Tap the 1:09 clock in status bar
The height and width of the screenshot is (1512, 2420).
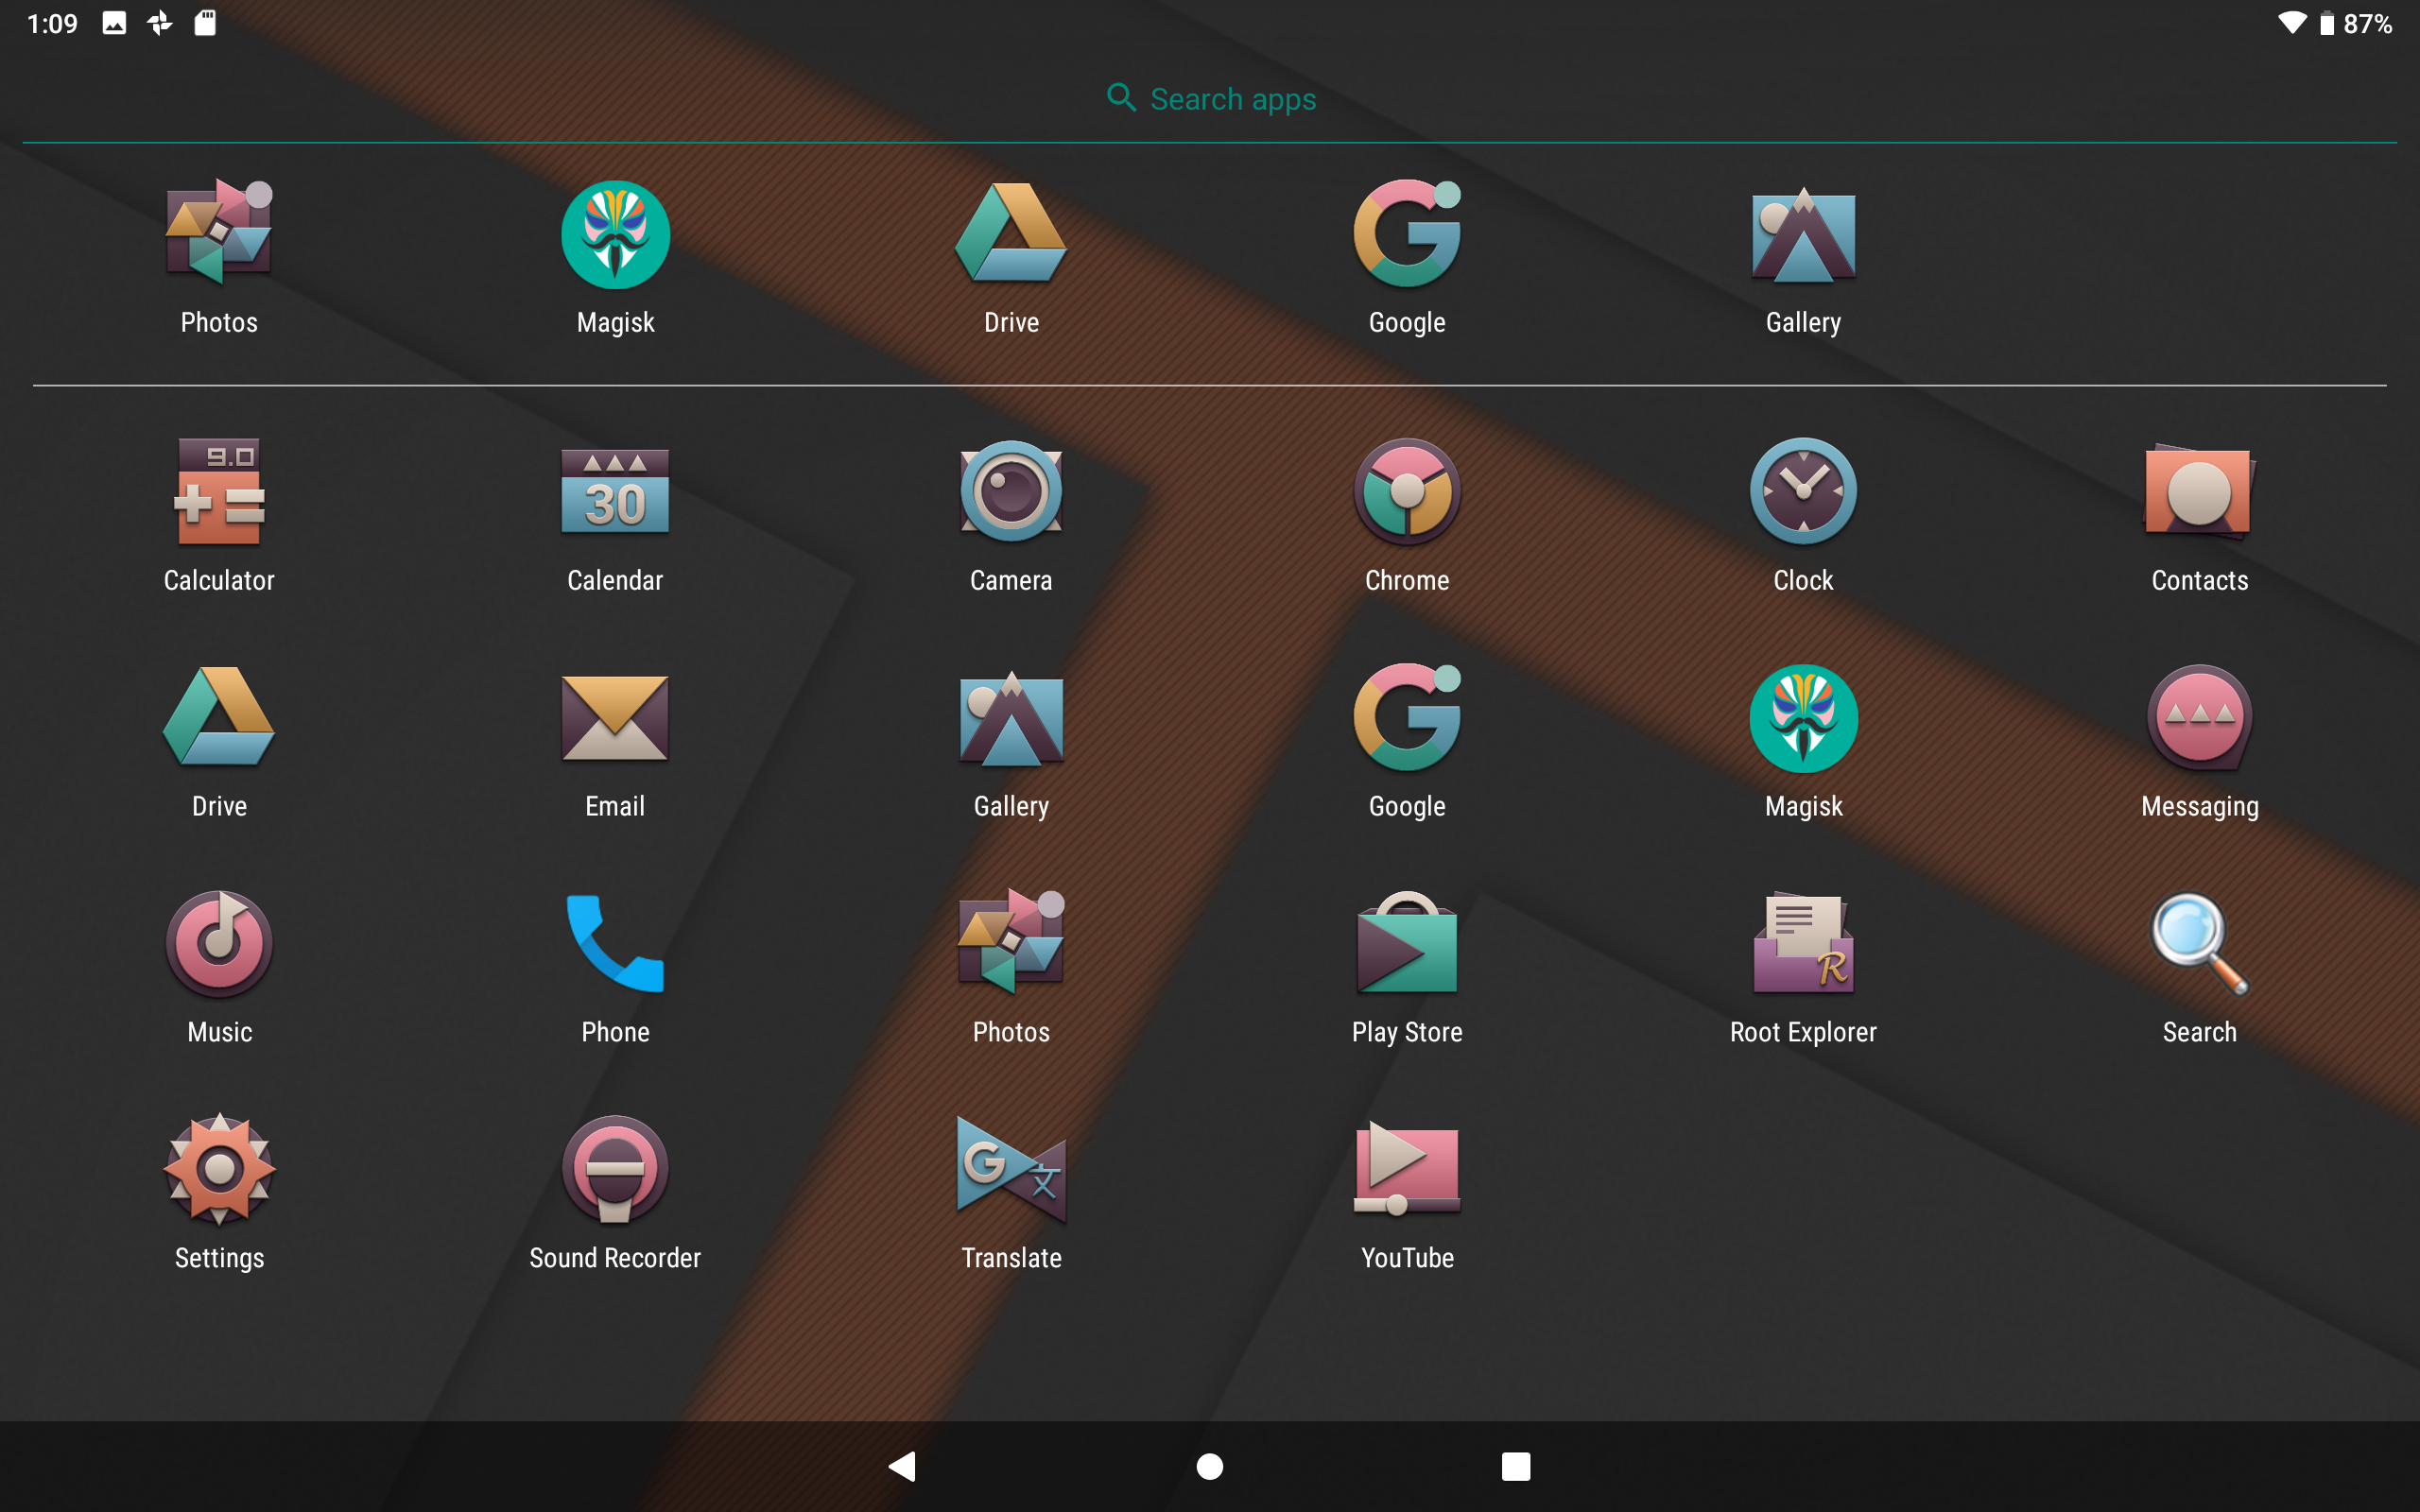(52, 23)
